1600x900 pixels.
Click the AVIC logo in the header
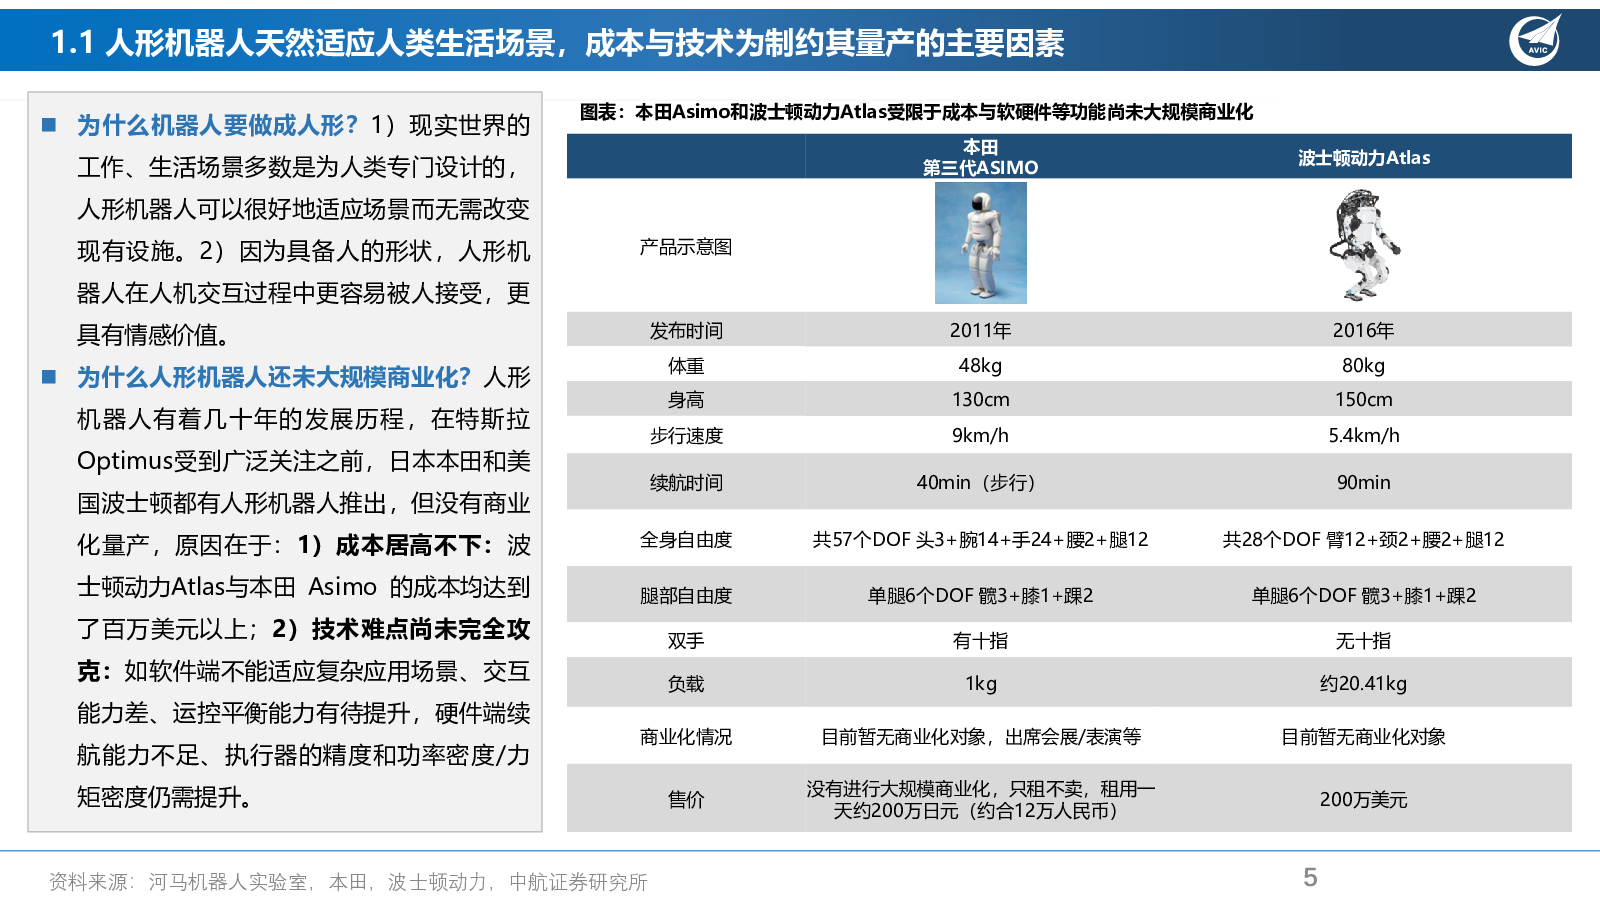pos(1535,40)
